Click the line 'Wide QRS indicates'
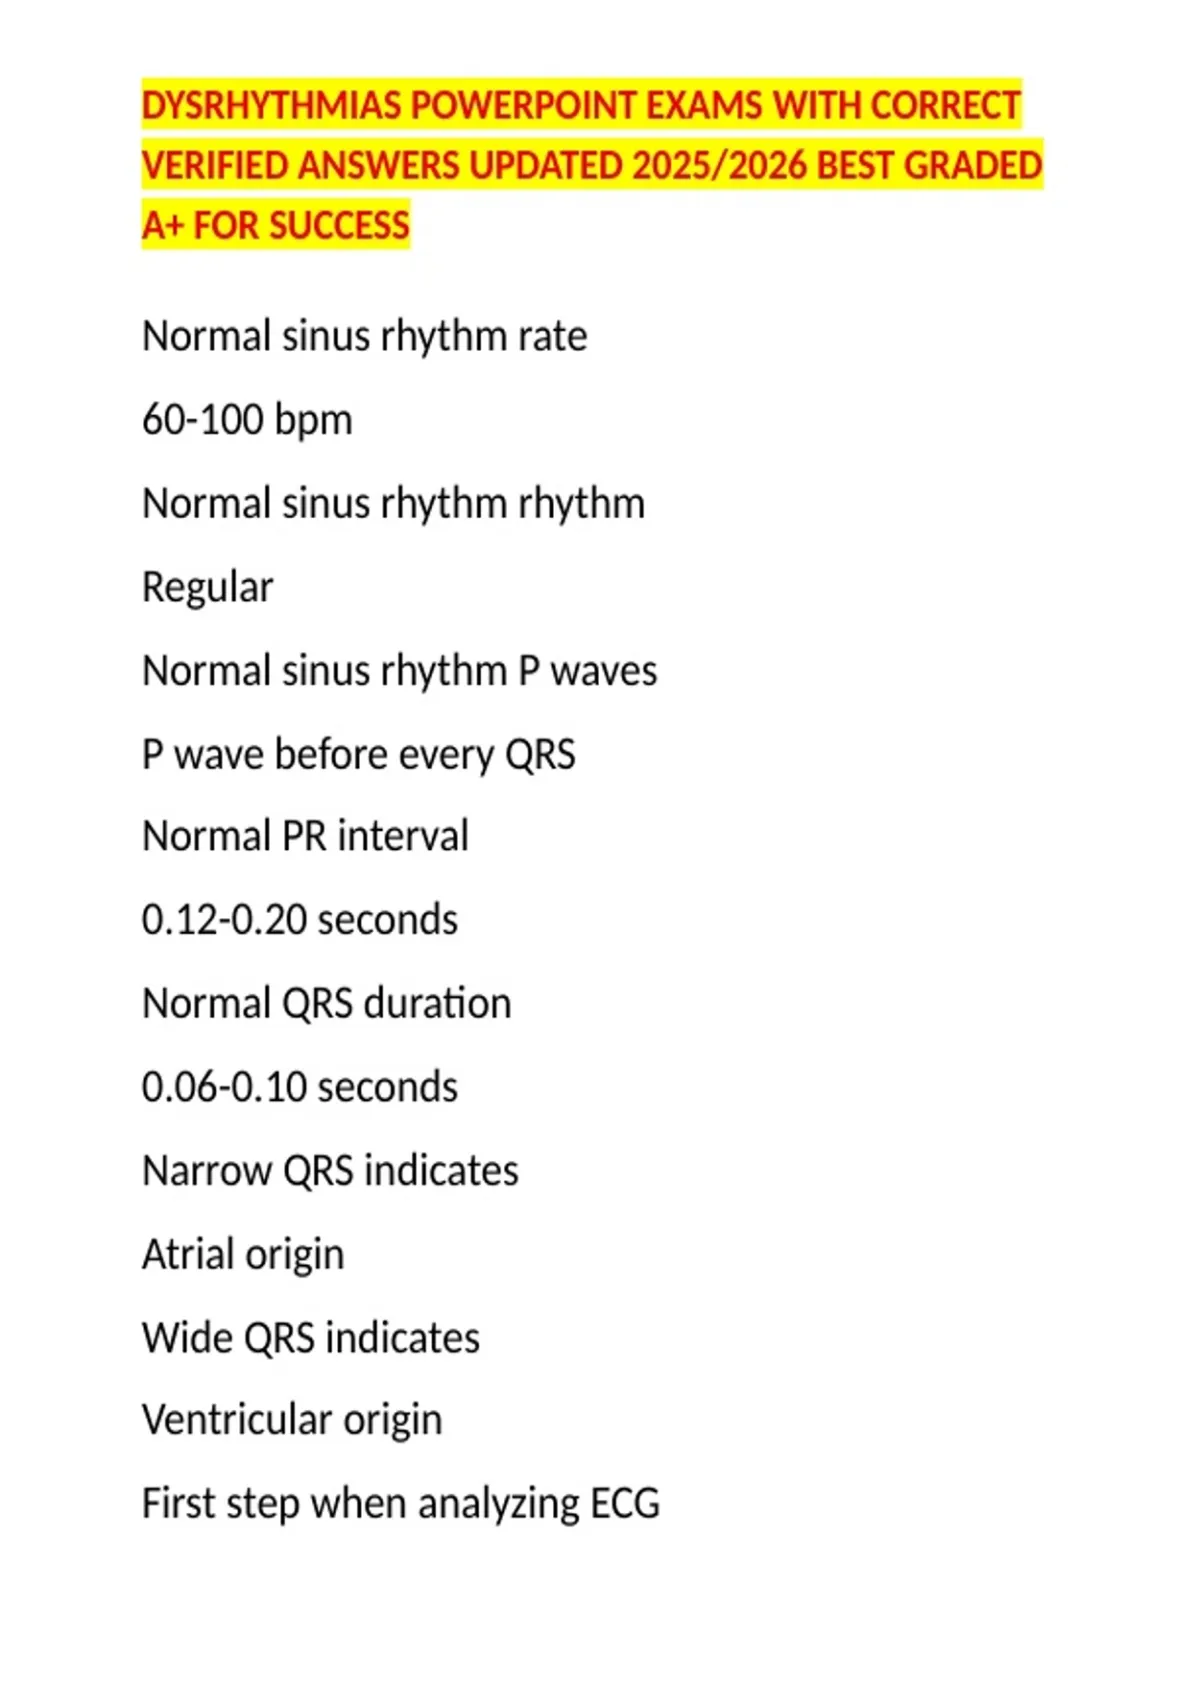This screenshot has height=1700, width=1200. pos(311,1338)
